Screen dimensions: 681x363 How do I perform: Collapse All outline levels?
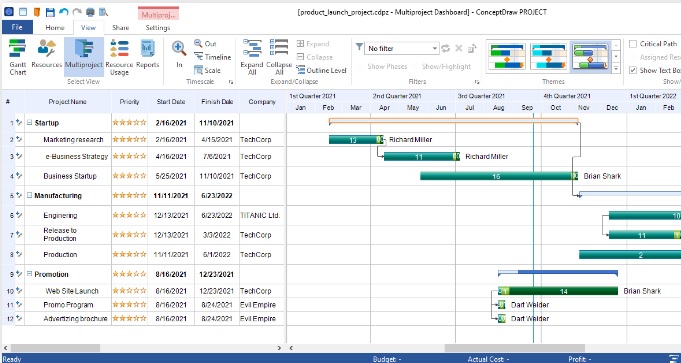click(279, 57)
